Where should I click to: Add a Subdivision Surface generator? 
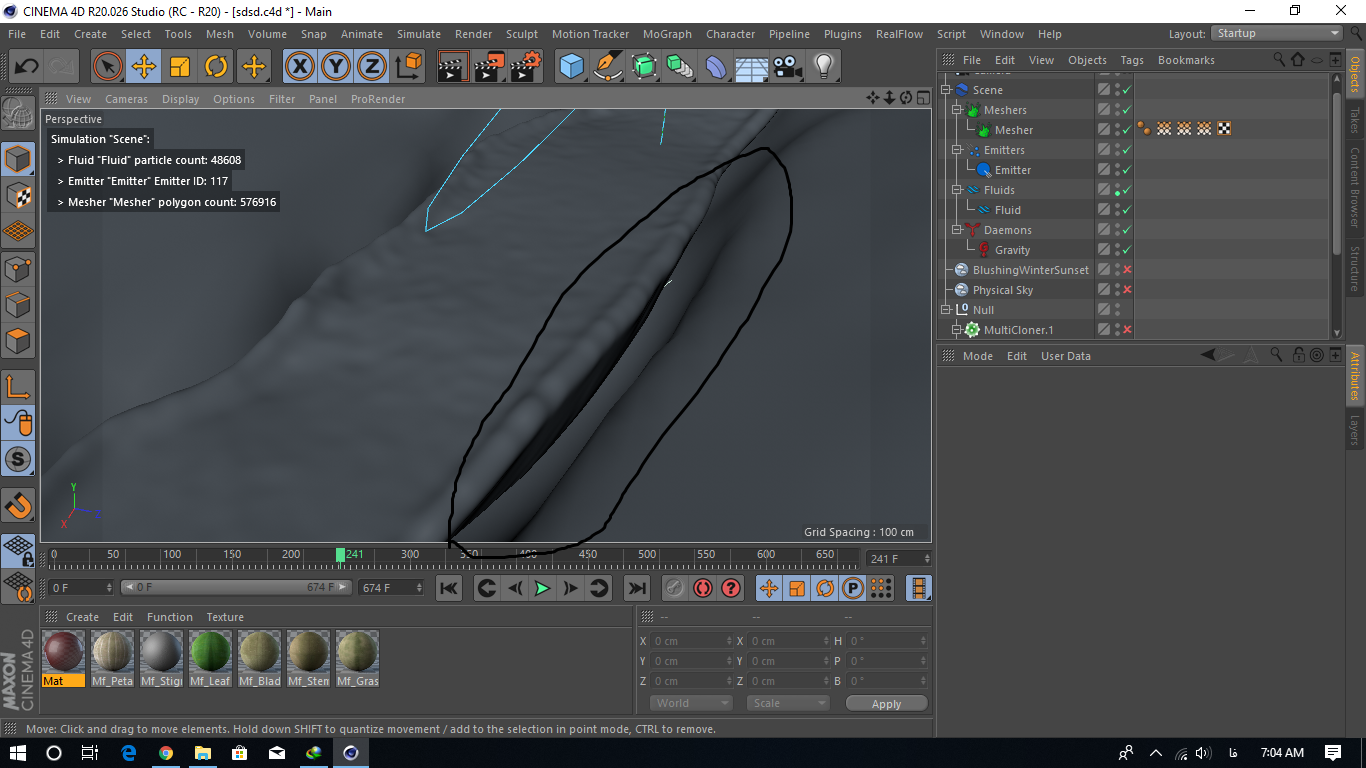pyautogui.click(x=643, y=67)
